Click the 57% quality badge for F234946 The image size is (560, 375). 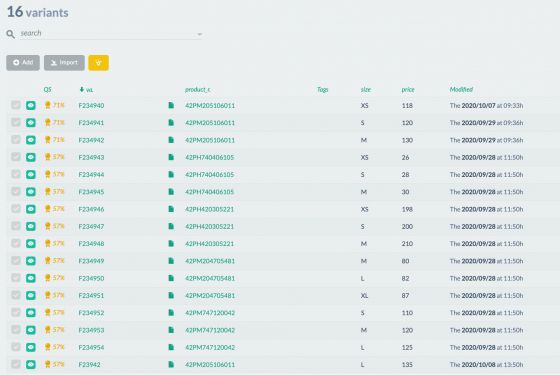(54, 209)
